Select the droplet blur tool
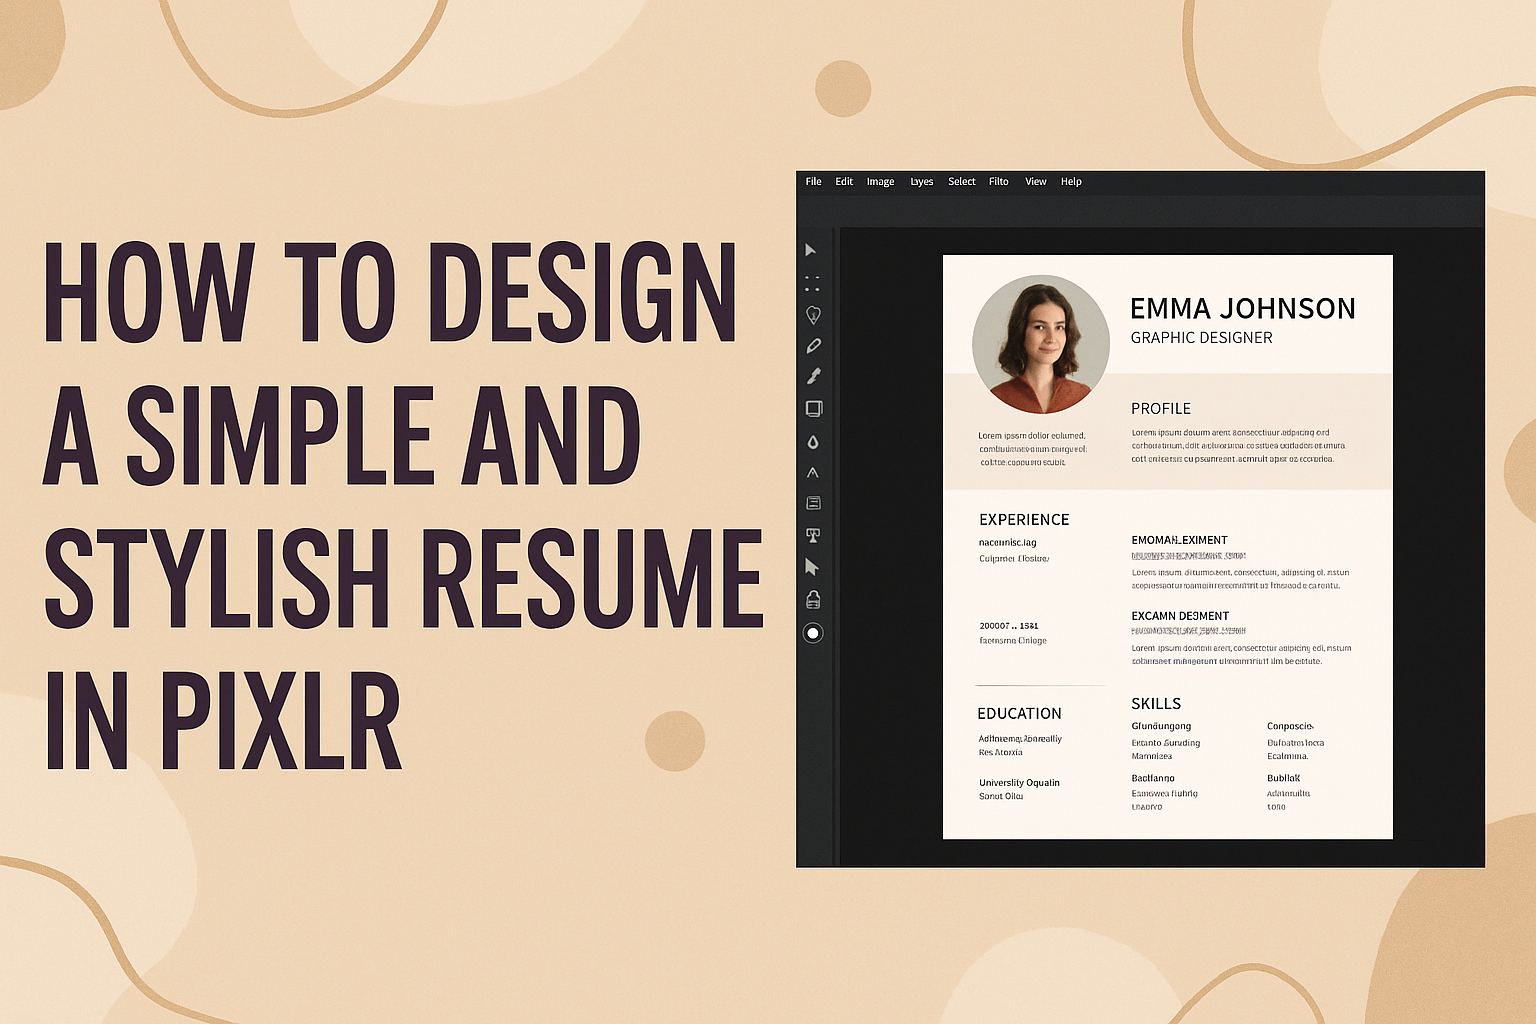The height and width of the screenshot is (1024, 1536). coord(813,442)
